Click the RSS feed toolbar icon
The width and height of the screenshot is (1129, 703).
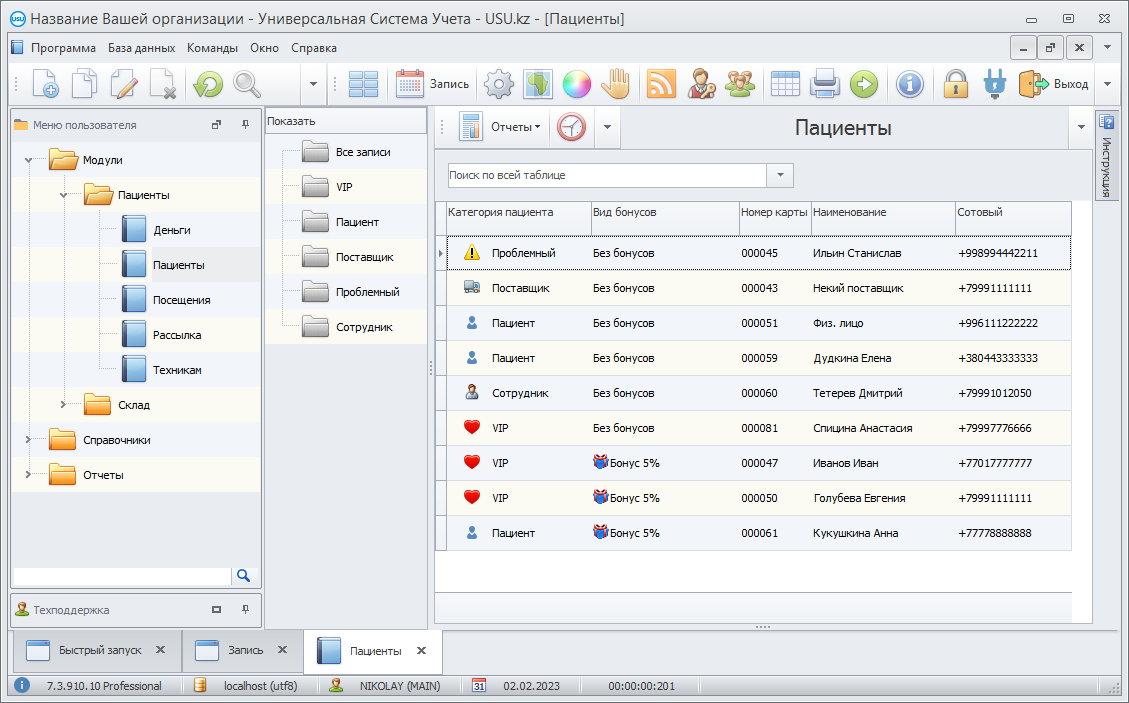[x=662, y=85]
